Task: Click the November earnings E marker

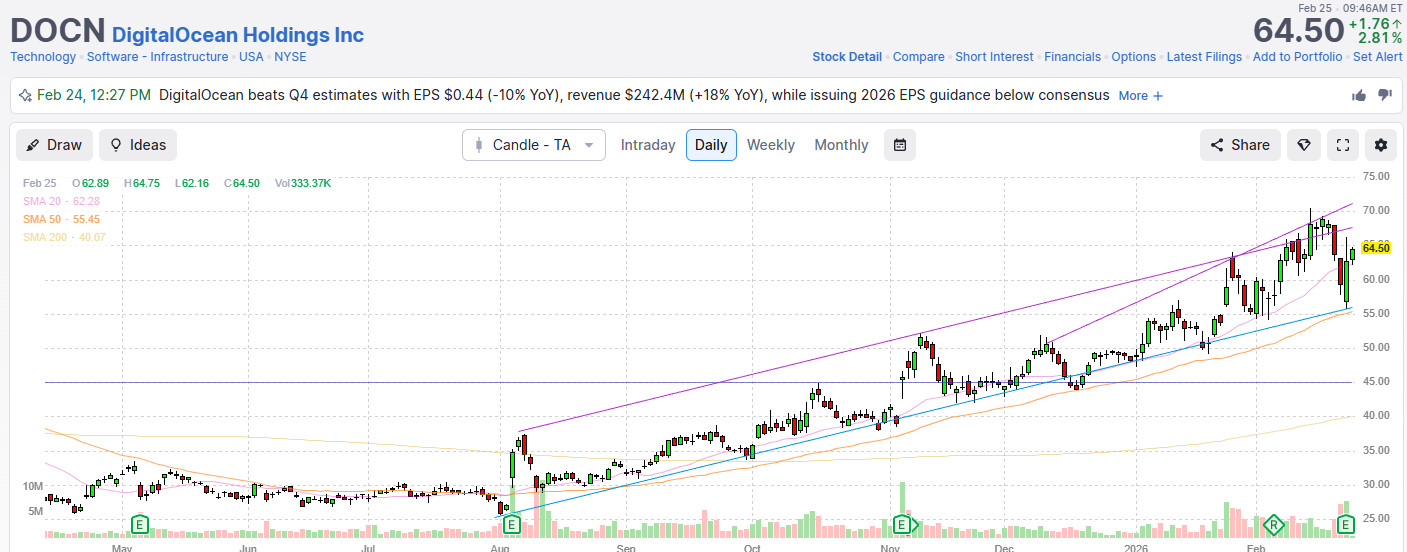Action: tap(903, 524)
